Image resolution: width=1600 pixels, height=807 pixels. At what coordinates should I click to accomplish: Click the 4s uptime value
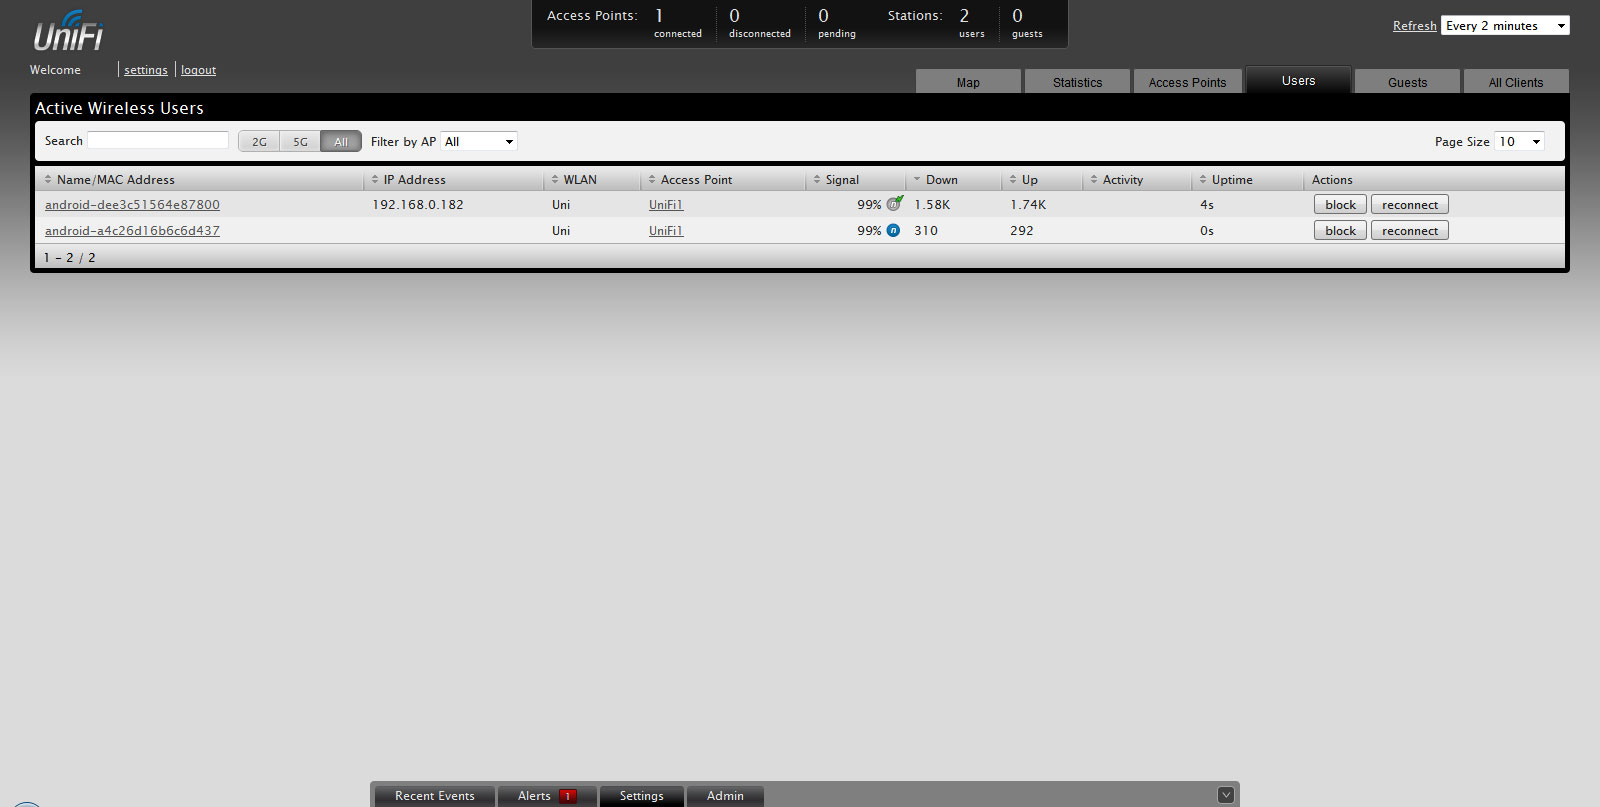tap(1207, 204)
